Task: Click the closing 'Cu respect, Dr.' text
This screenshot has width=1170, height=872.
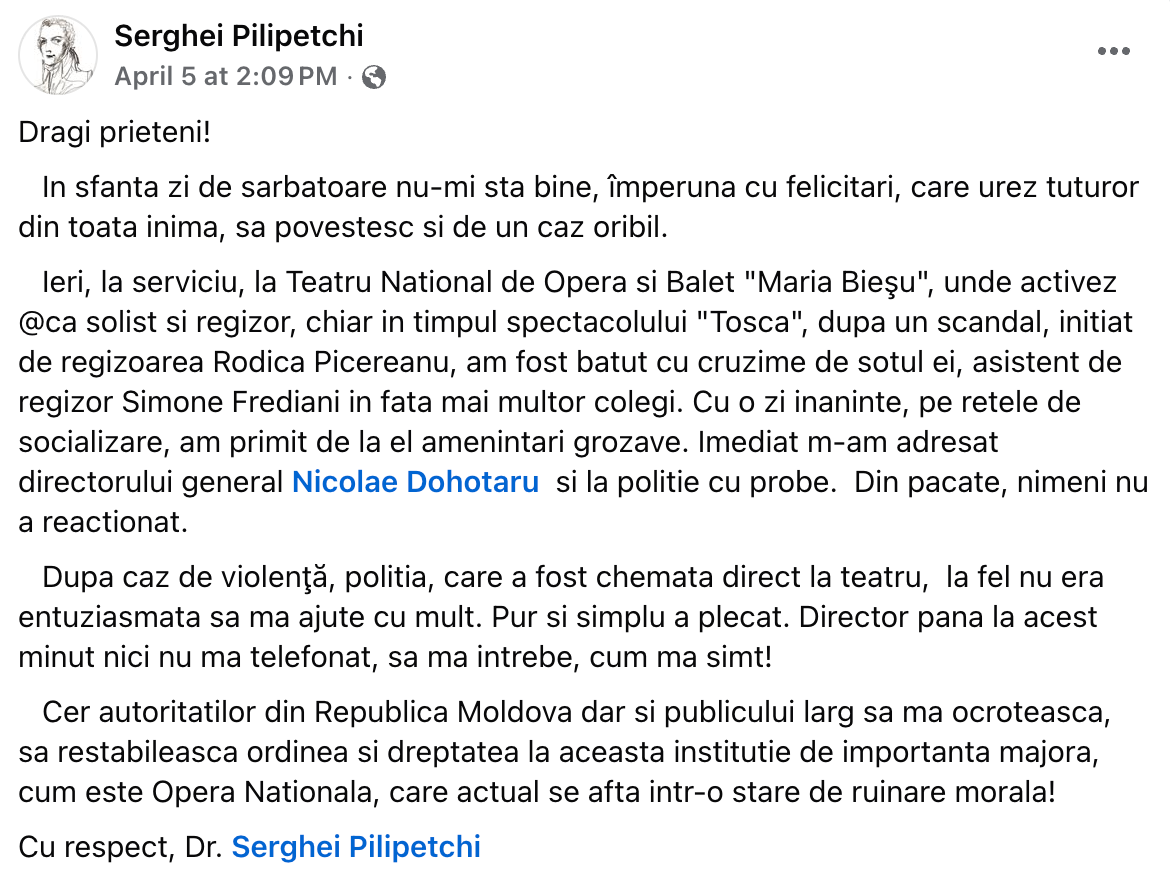Action: (x=121, y=847)
